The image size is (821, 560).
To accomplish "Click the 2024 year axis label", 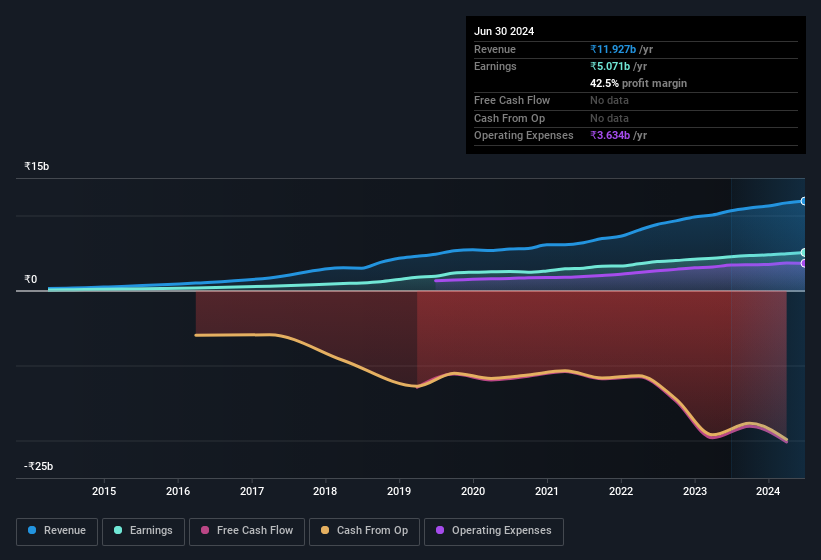I will (x=768, y=491).
